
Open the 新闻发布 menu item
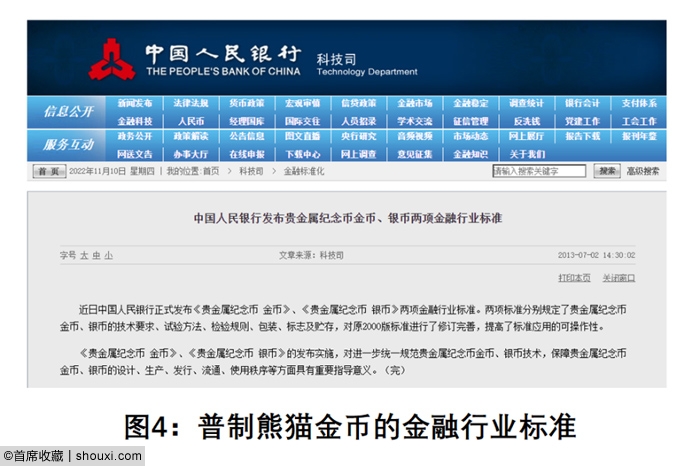pos(135,104)
